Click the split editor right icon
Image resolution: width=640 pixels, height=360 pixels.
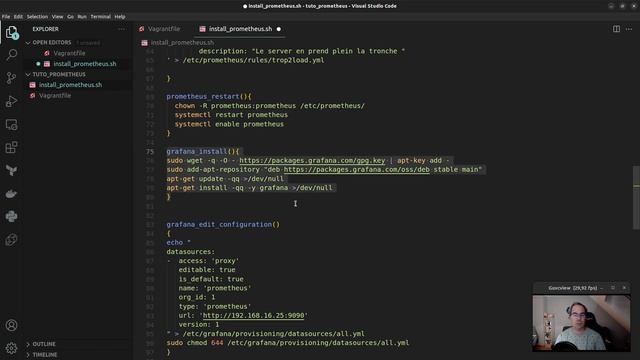616,29
